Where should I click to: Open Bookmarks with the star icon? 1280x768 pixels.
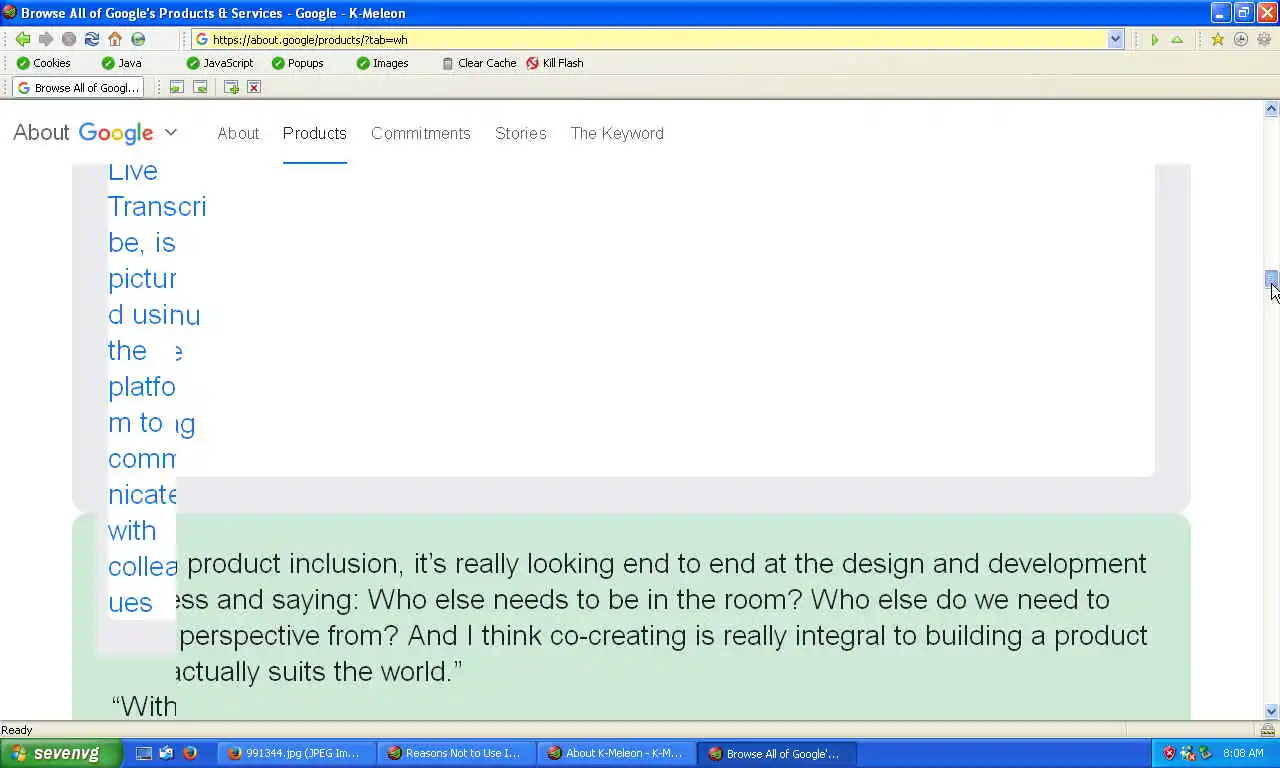[1217, 40]
